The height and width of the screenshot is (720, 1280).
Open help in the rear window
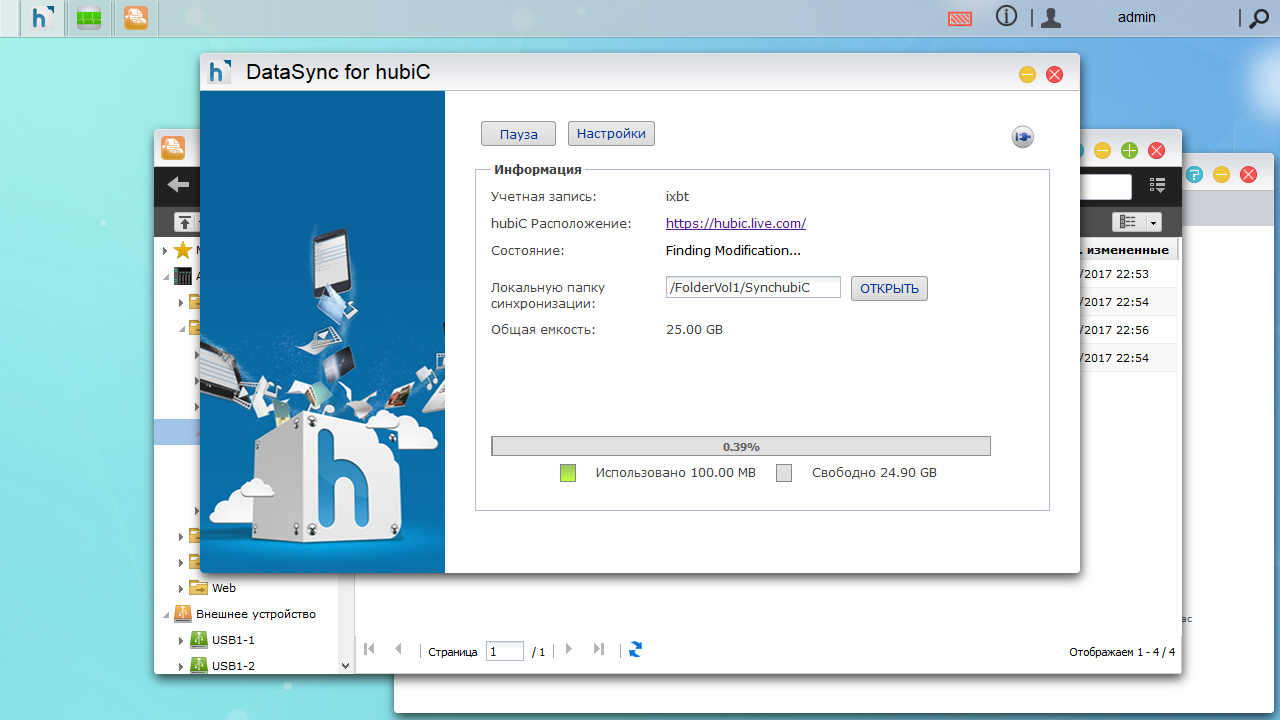point(1194,174)
